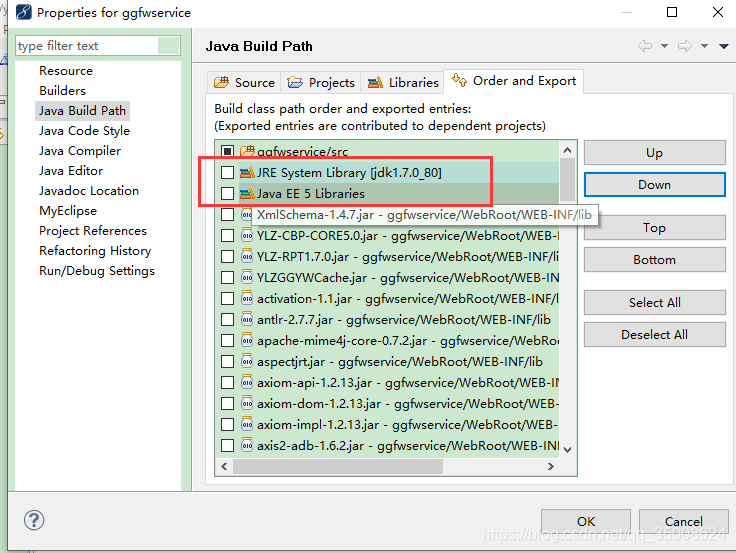Viewport: 736px width, 553px height.
Task: Check the activation-1.1.jar checkbox
Action: [x=227, y=298]
